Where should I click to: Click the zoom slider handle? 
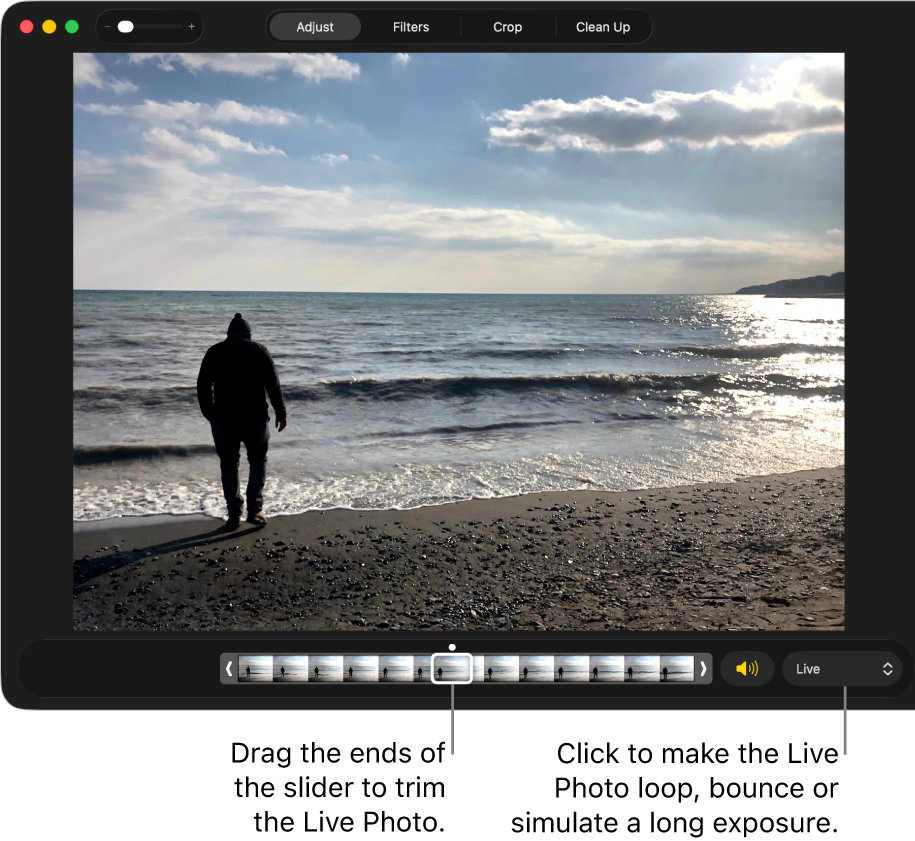tap(126, 27)
